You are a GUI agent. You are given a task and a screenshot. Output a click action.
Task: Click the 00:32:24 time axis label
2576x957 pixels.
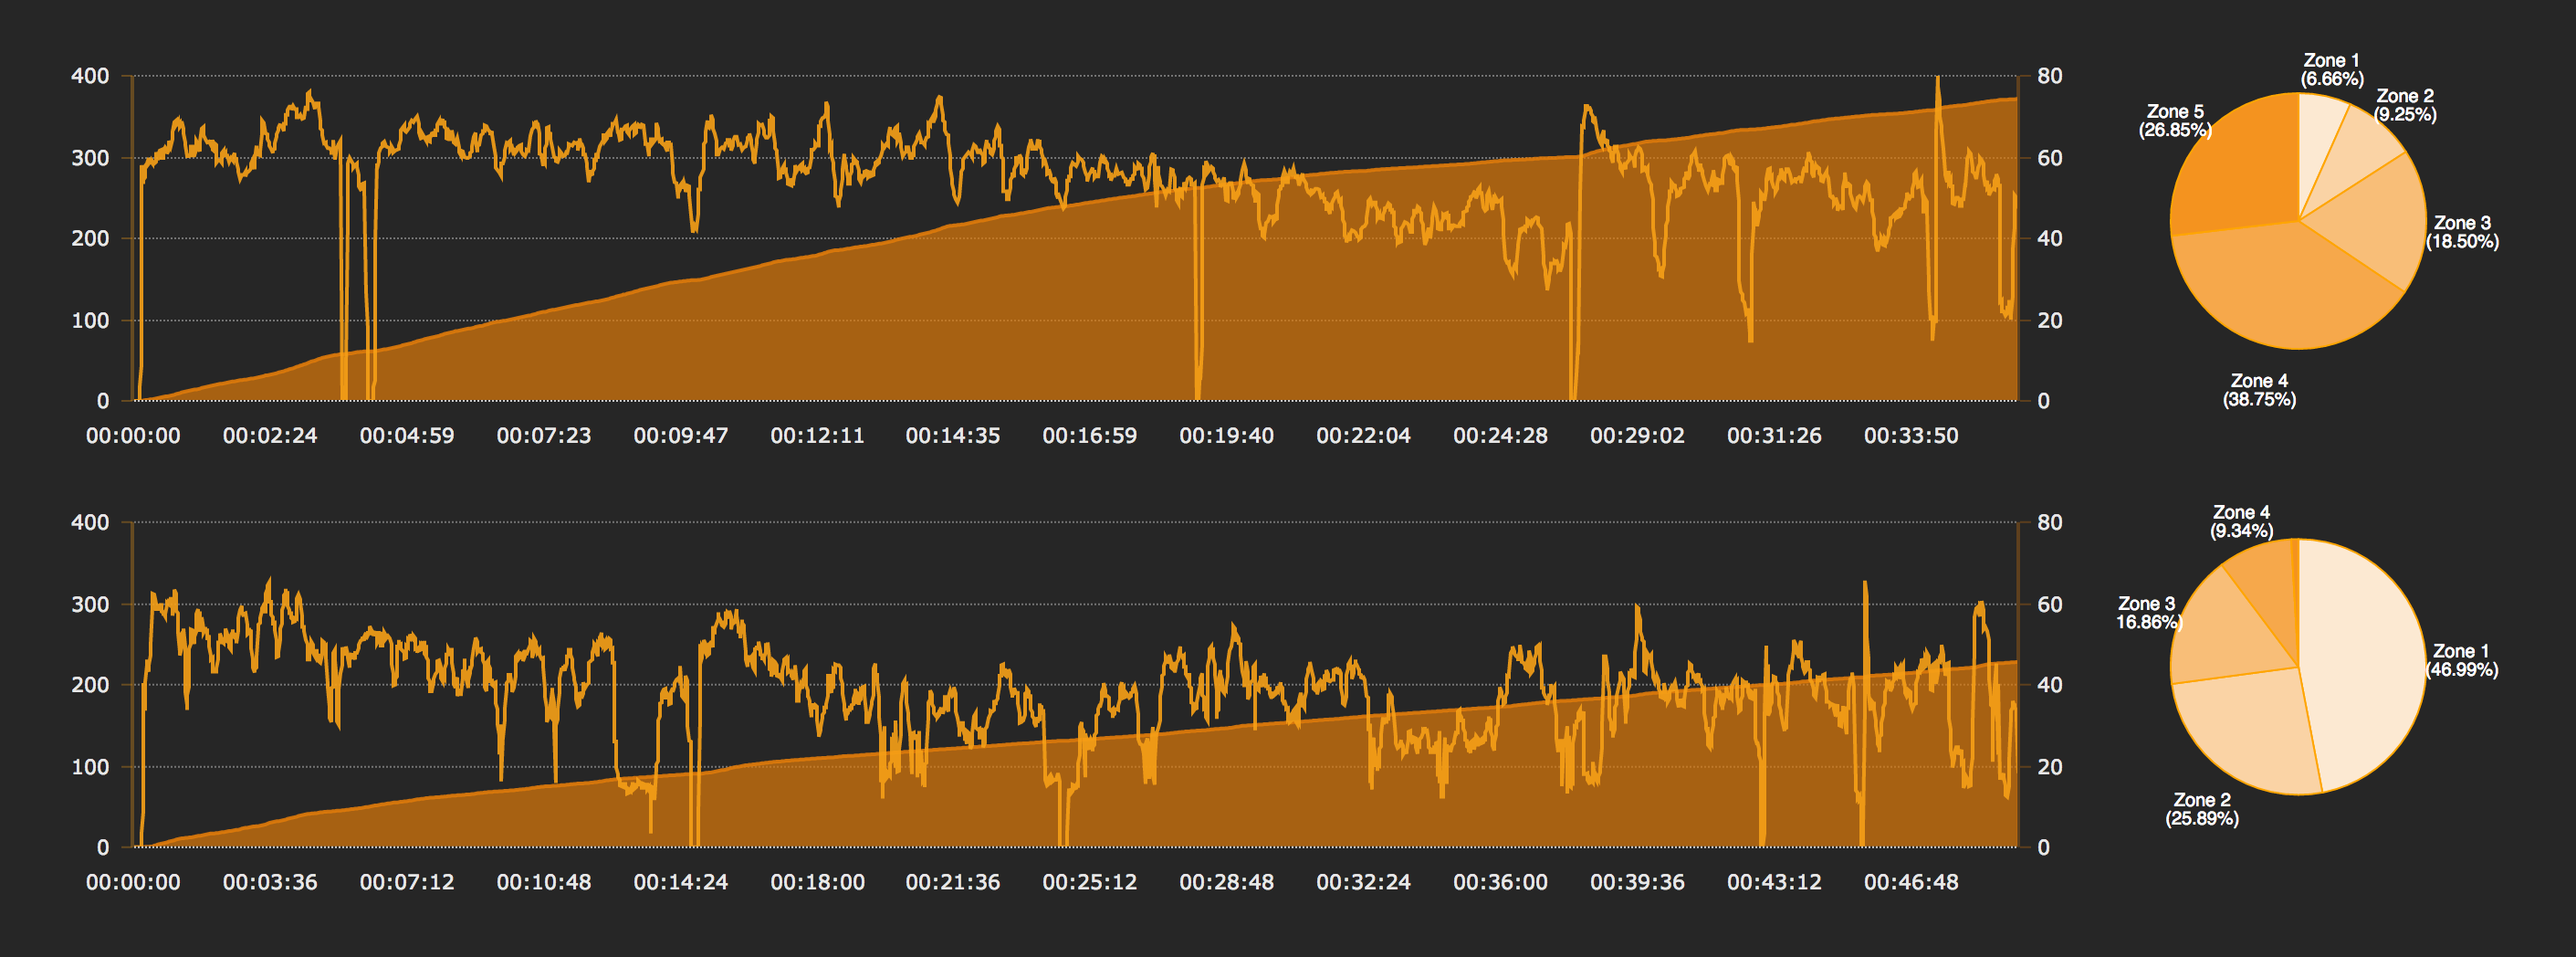(1364, 883)
